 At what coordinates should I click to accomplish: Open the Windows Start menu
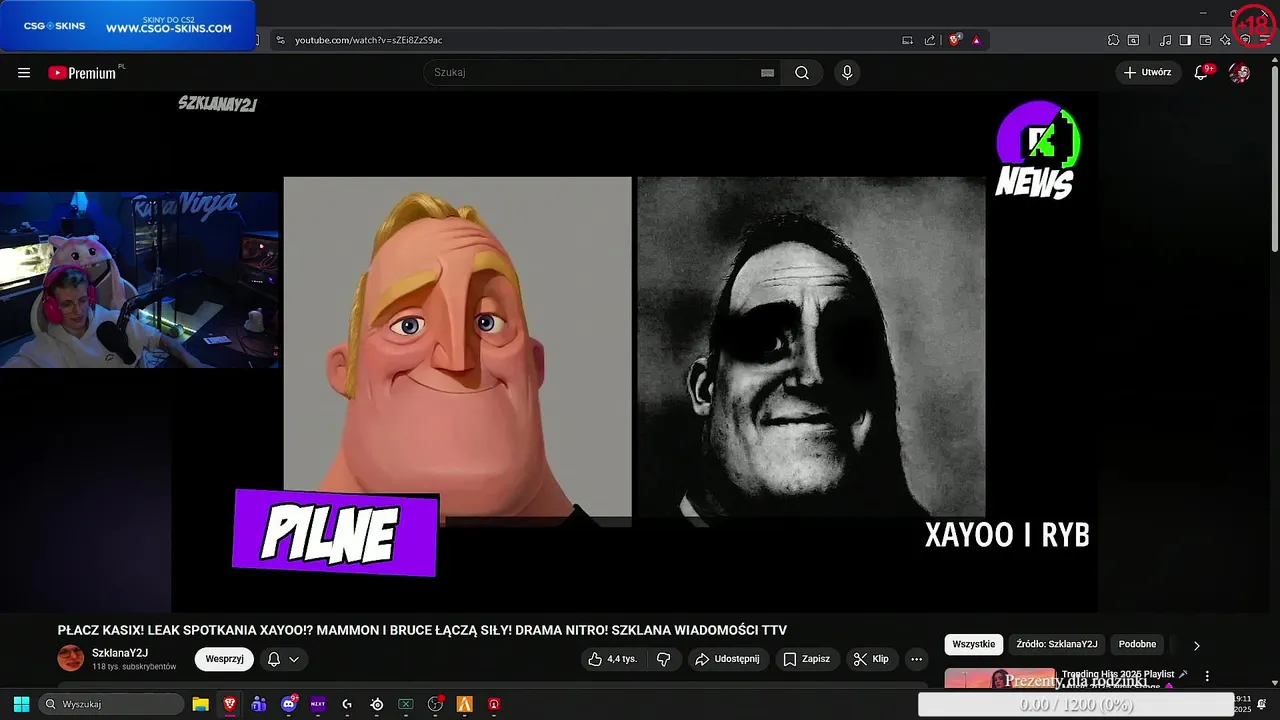(21, 704)
